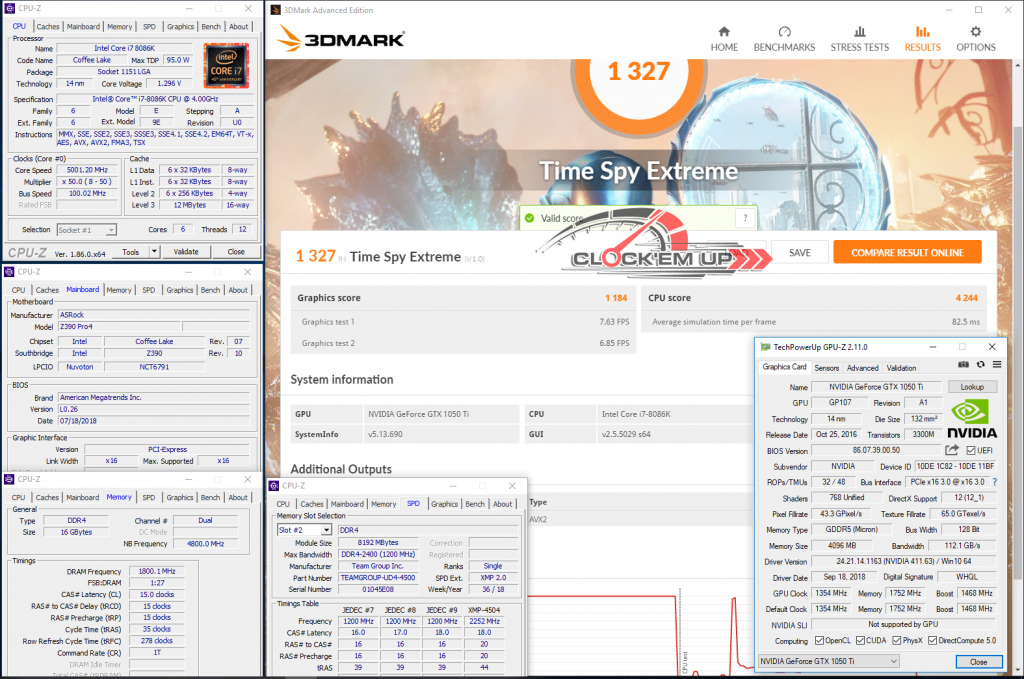This screenshot has height=679, width=1024.
Task: Switch to Sensors tab in GPU-Z
Action: 827,368
